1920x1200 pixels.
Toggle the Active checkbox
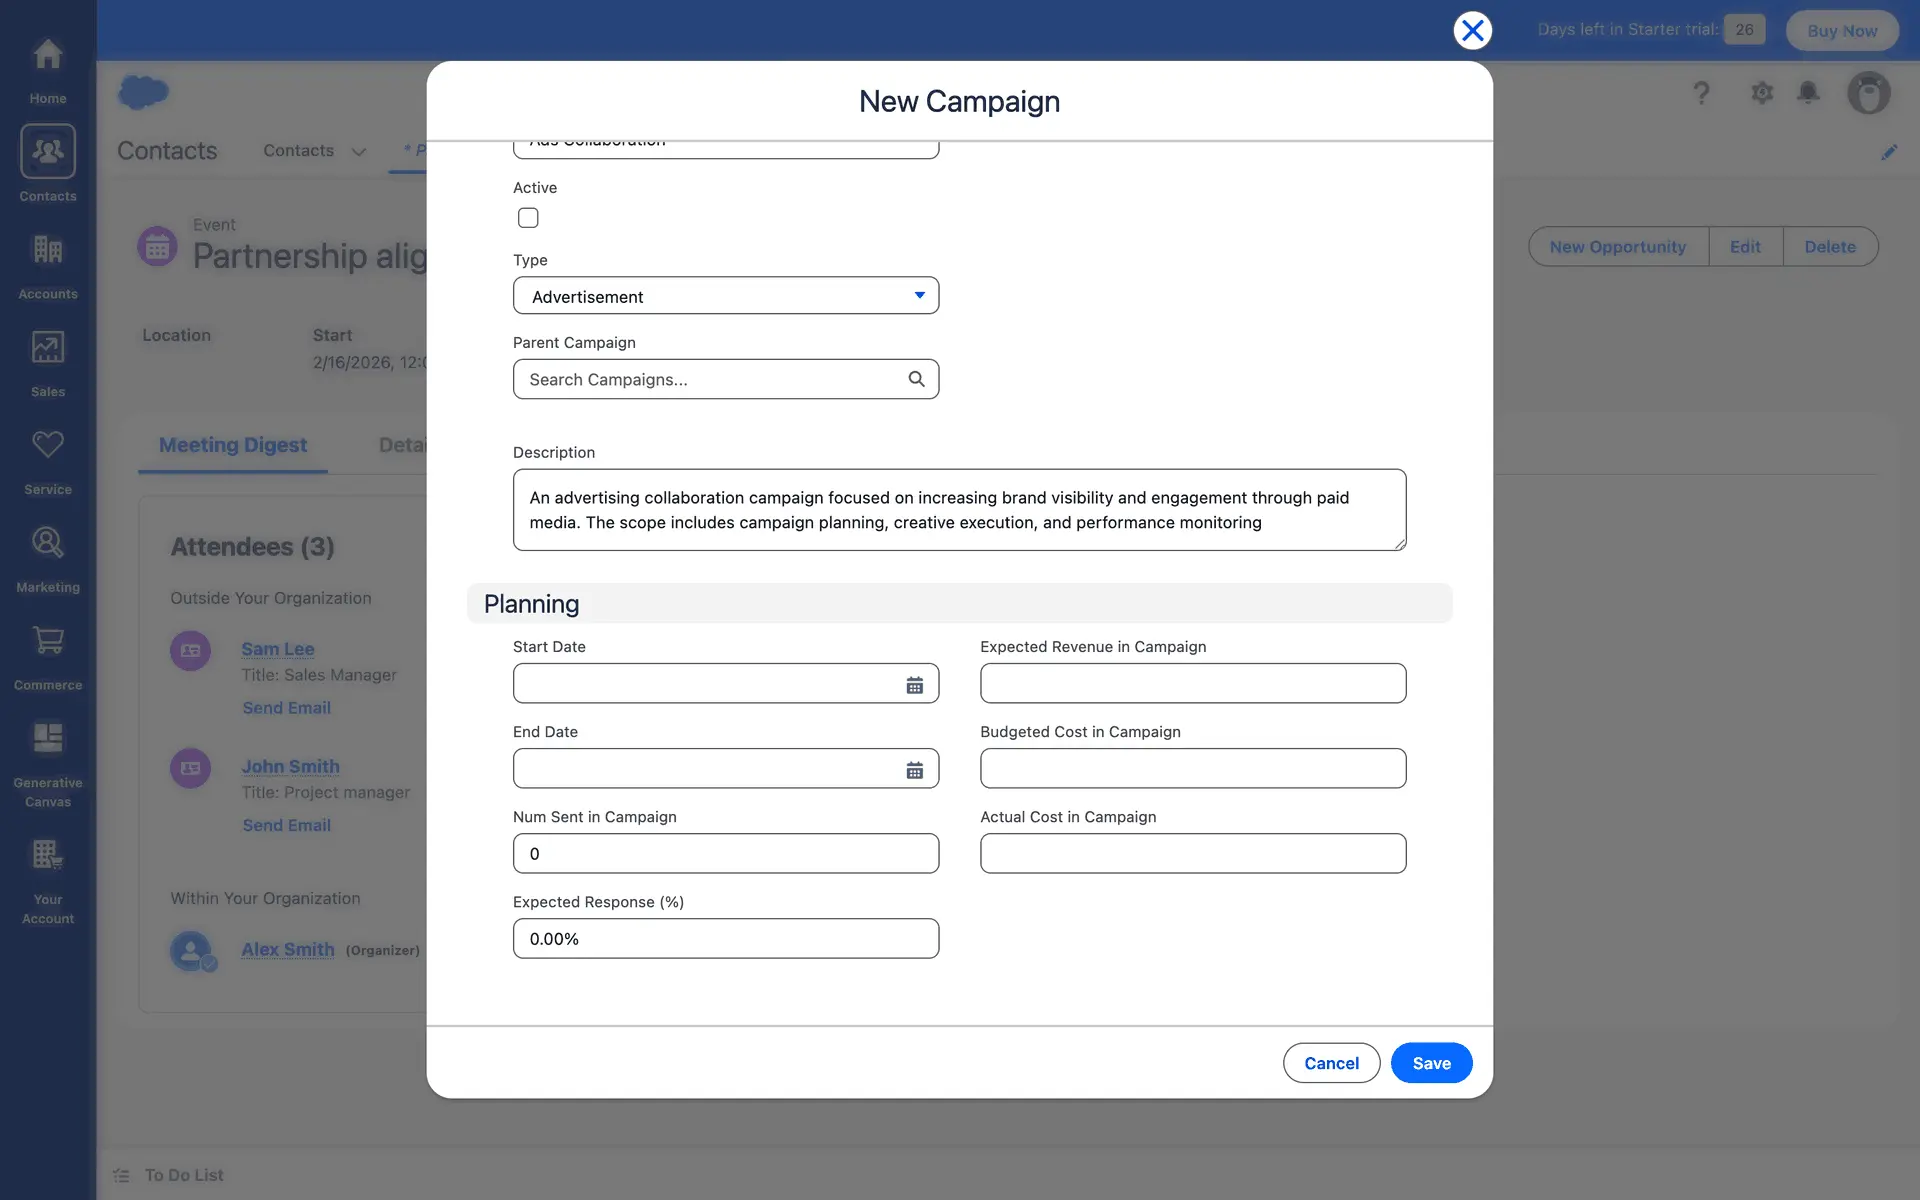pos(528,218)
